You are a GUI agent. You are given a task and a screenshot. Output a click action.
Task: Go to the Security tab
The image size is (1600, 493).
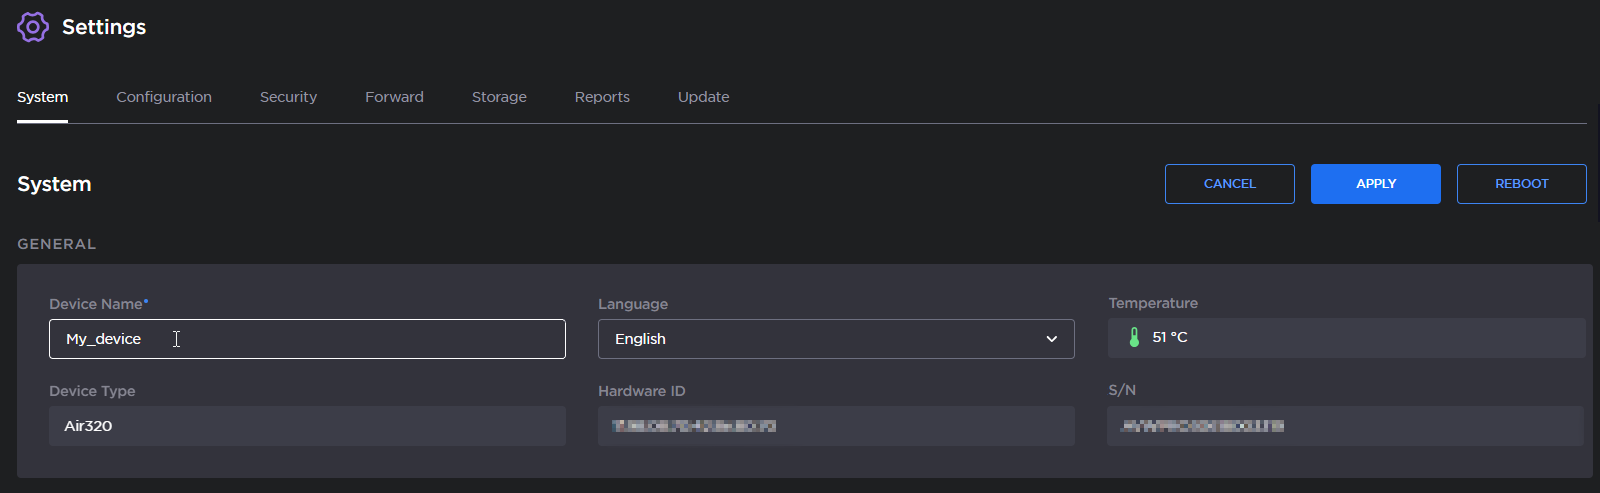click(x=288, y=97)
